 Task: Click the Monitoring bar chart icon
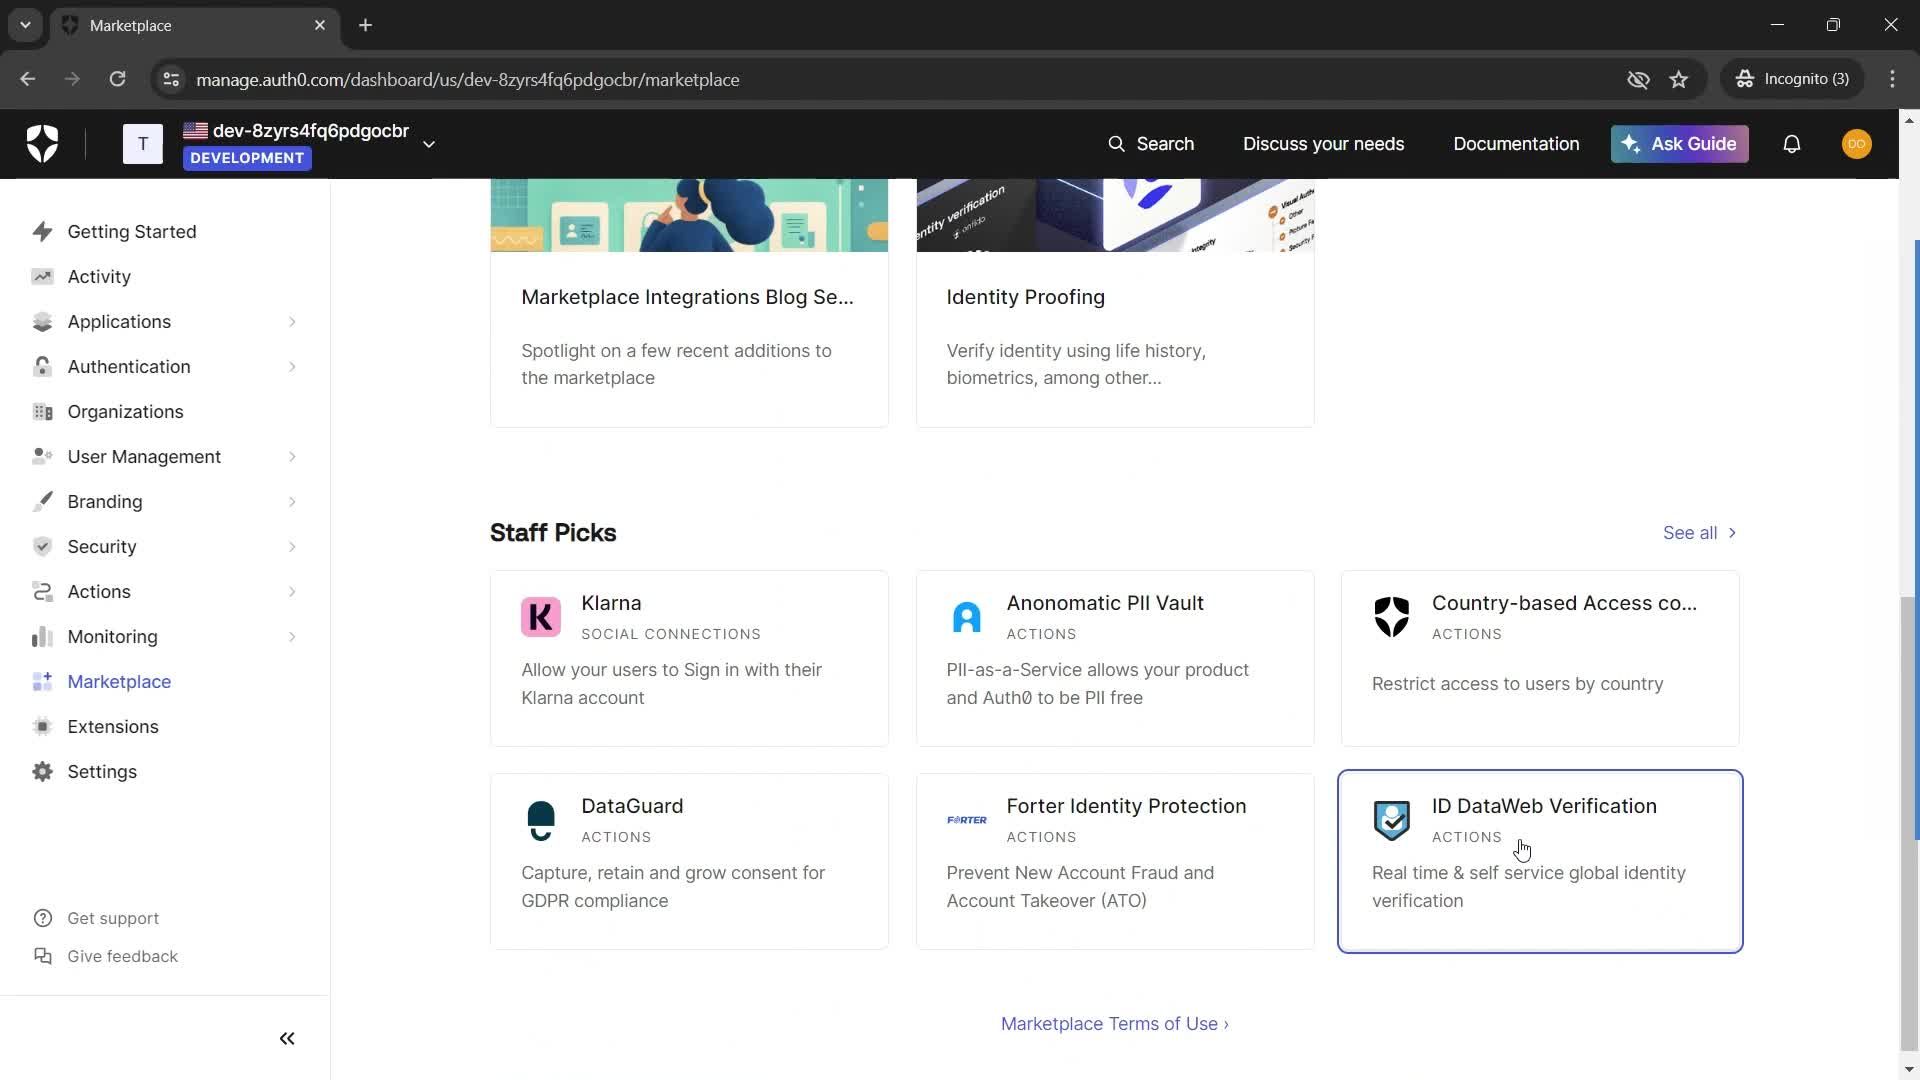click(x=42, y=637)
